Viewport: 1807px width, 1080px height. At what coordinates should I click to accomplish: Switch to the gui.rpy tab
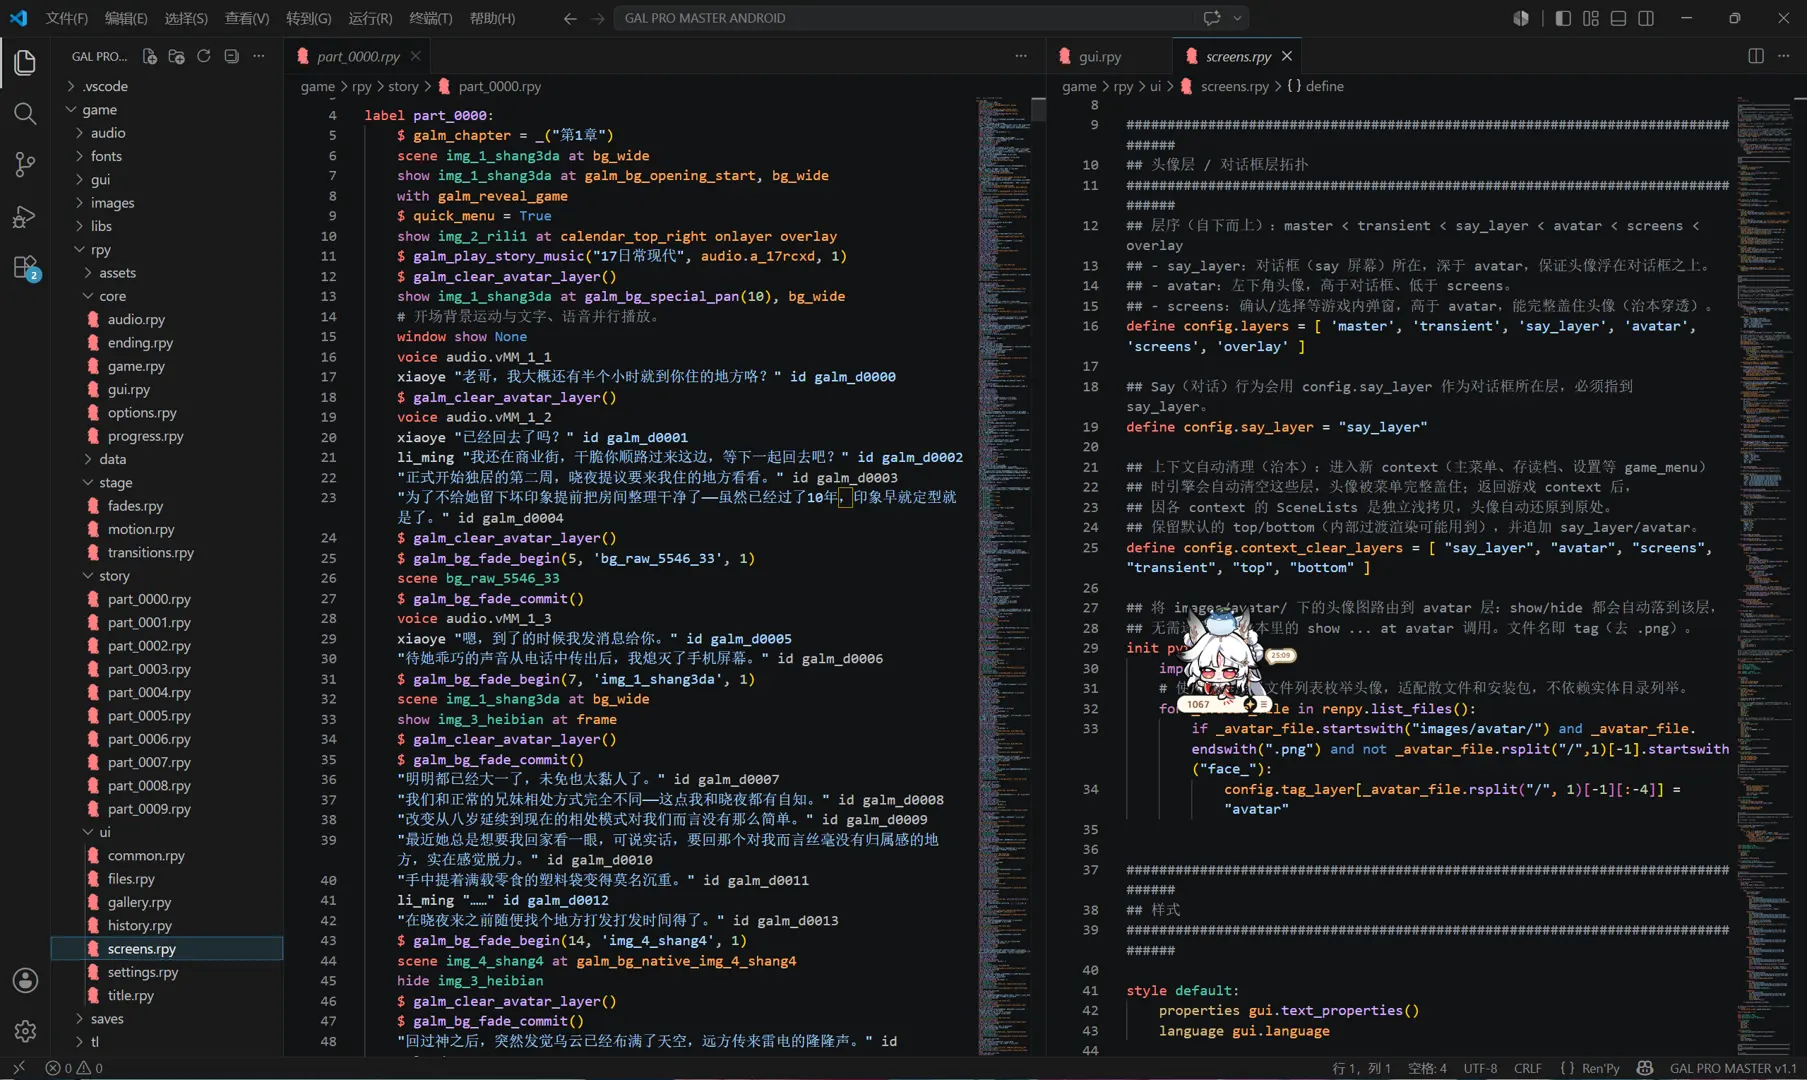click(x=1100, y=56)
